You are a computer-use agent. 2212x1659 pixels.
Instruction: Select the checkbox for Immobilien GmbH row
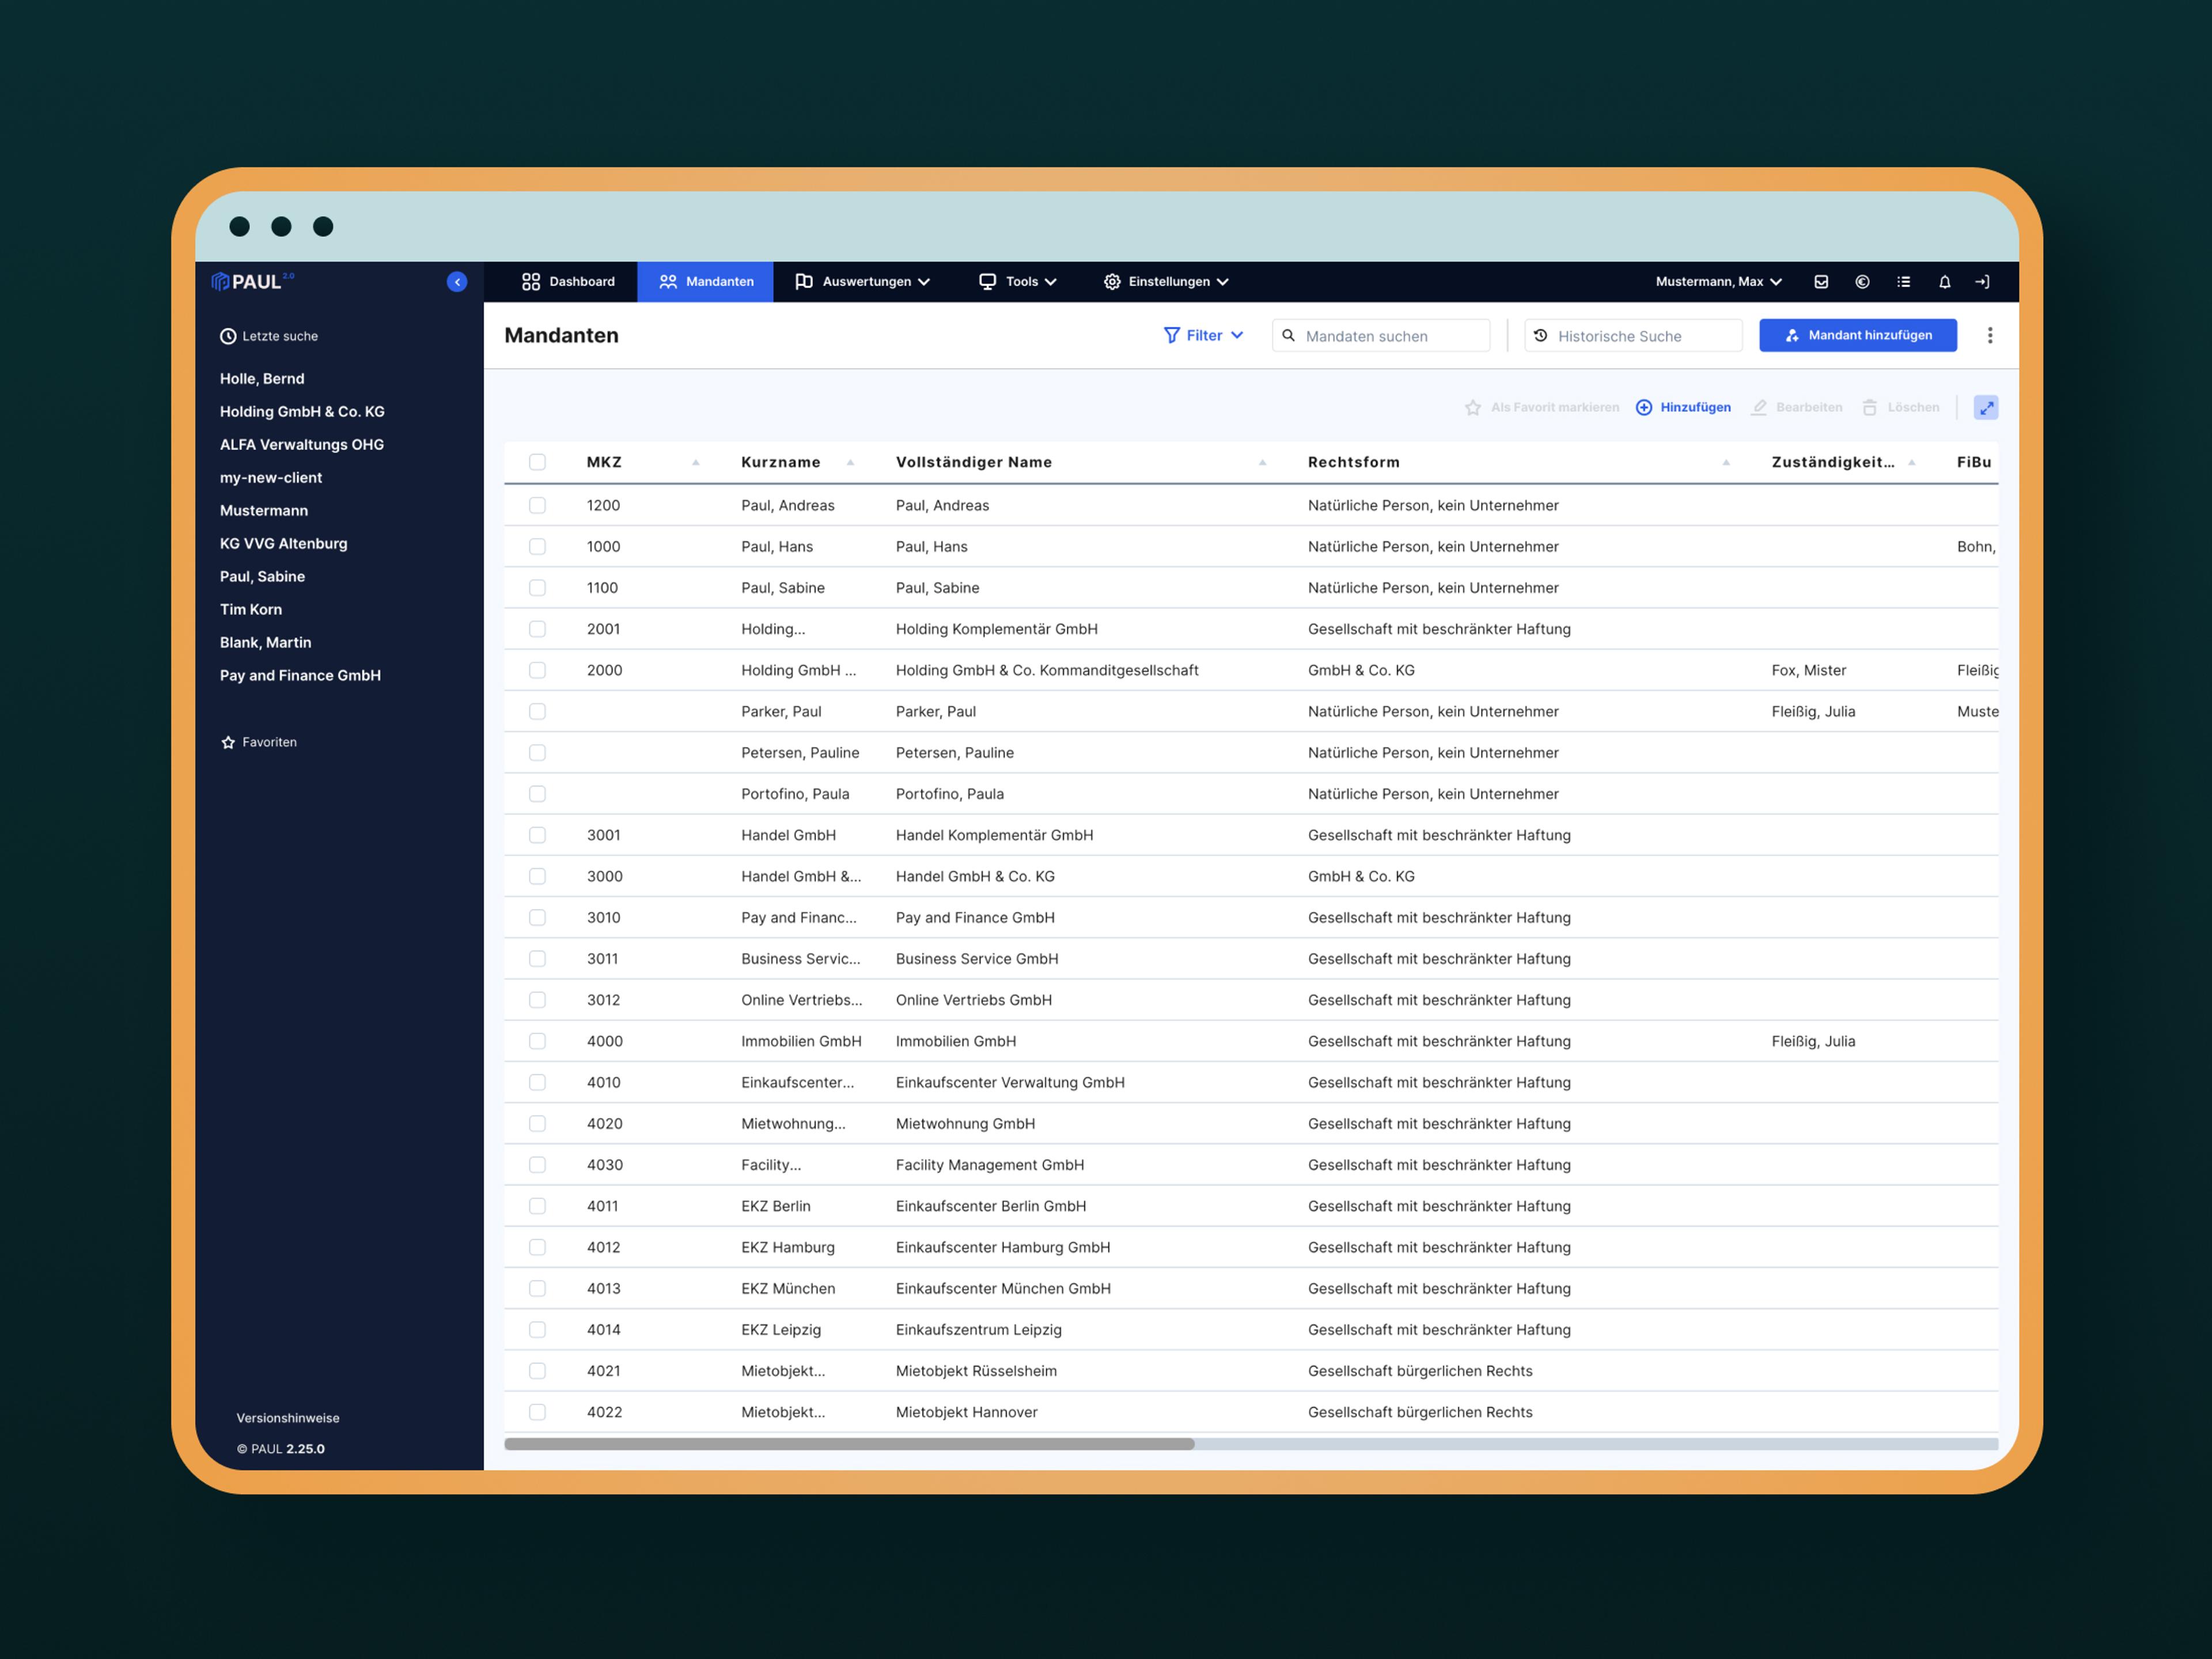[x=537, y=1041]
